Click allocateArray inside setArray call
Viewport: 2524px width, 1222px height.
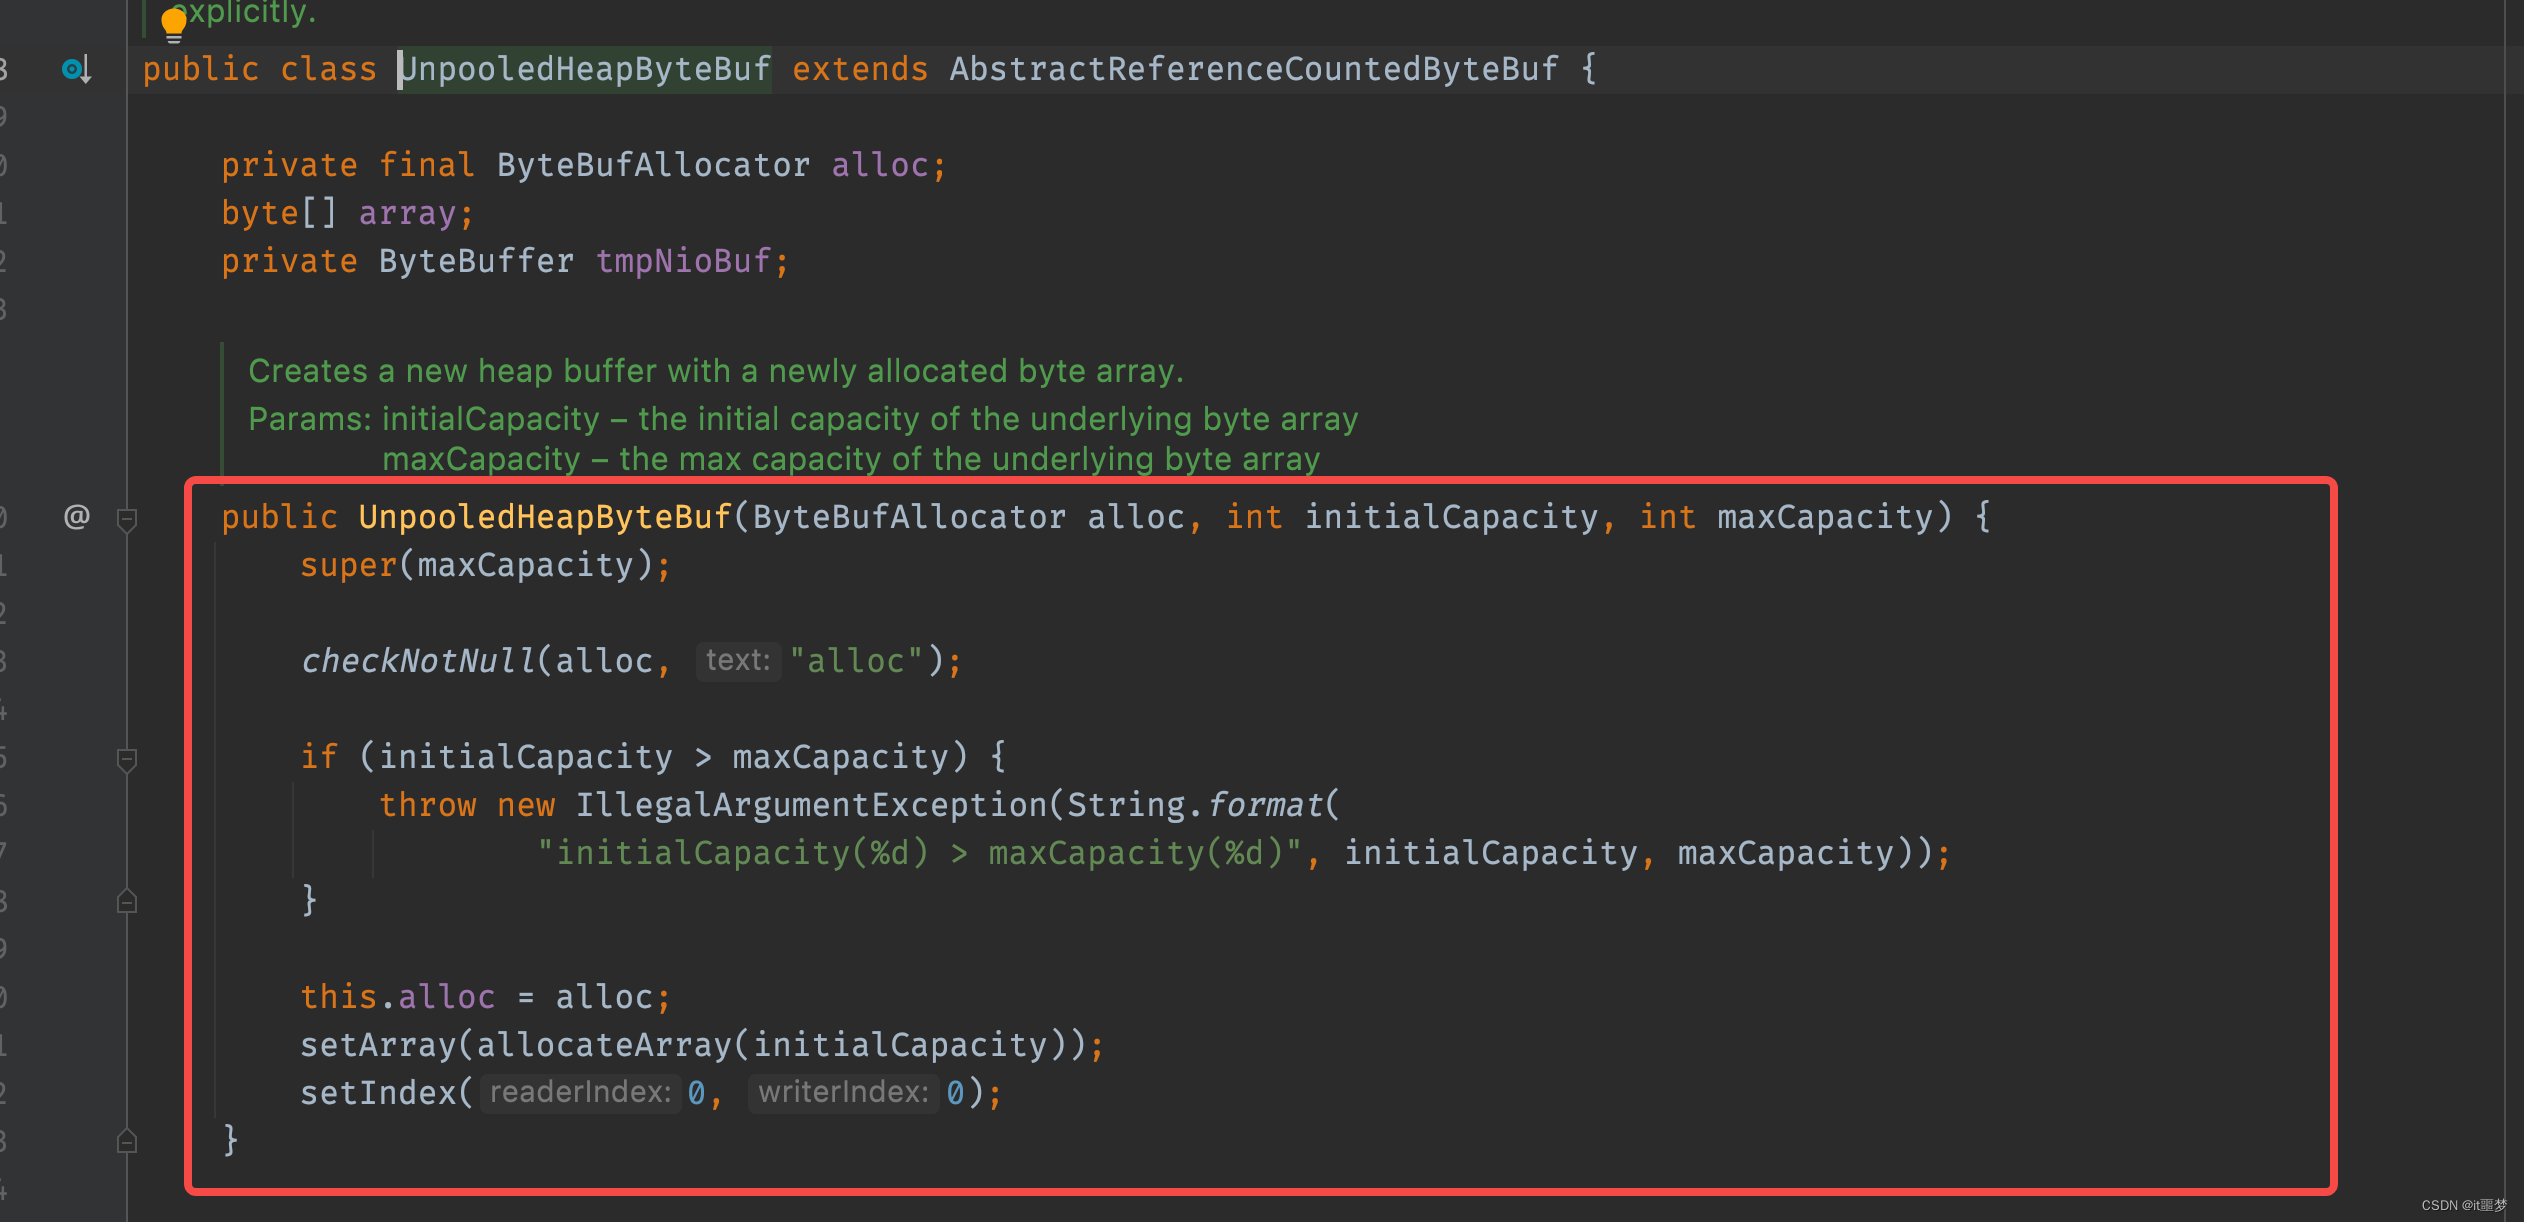(604, 1045)
